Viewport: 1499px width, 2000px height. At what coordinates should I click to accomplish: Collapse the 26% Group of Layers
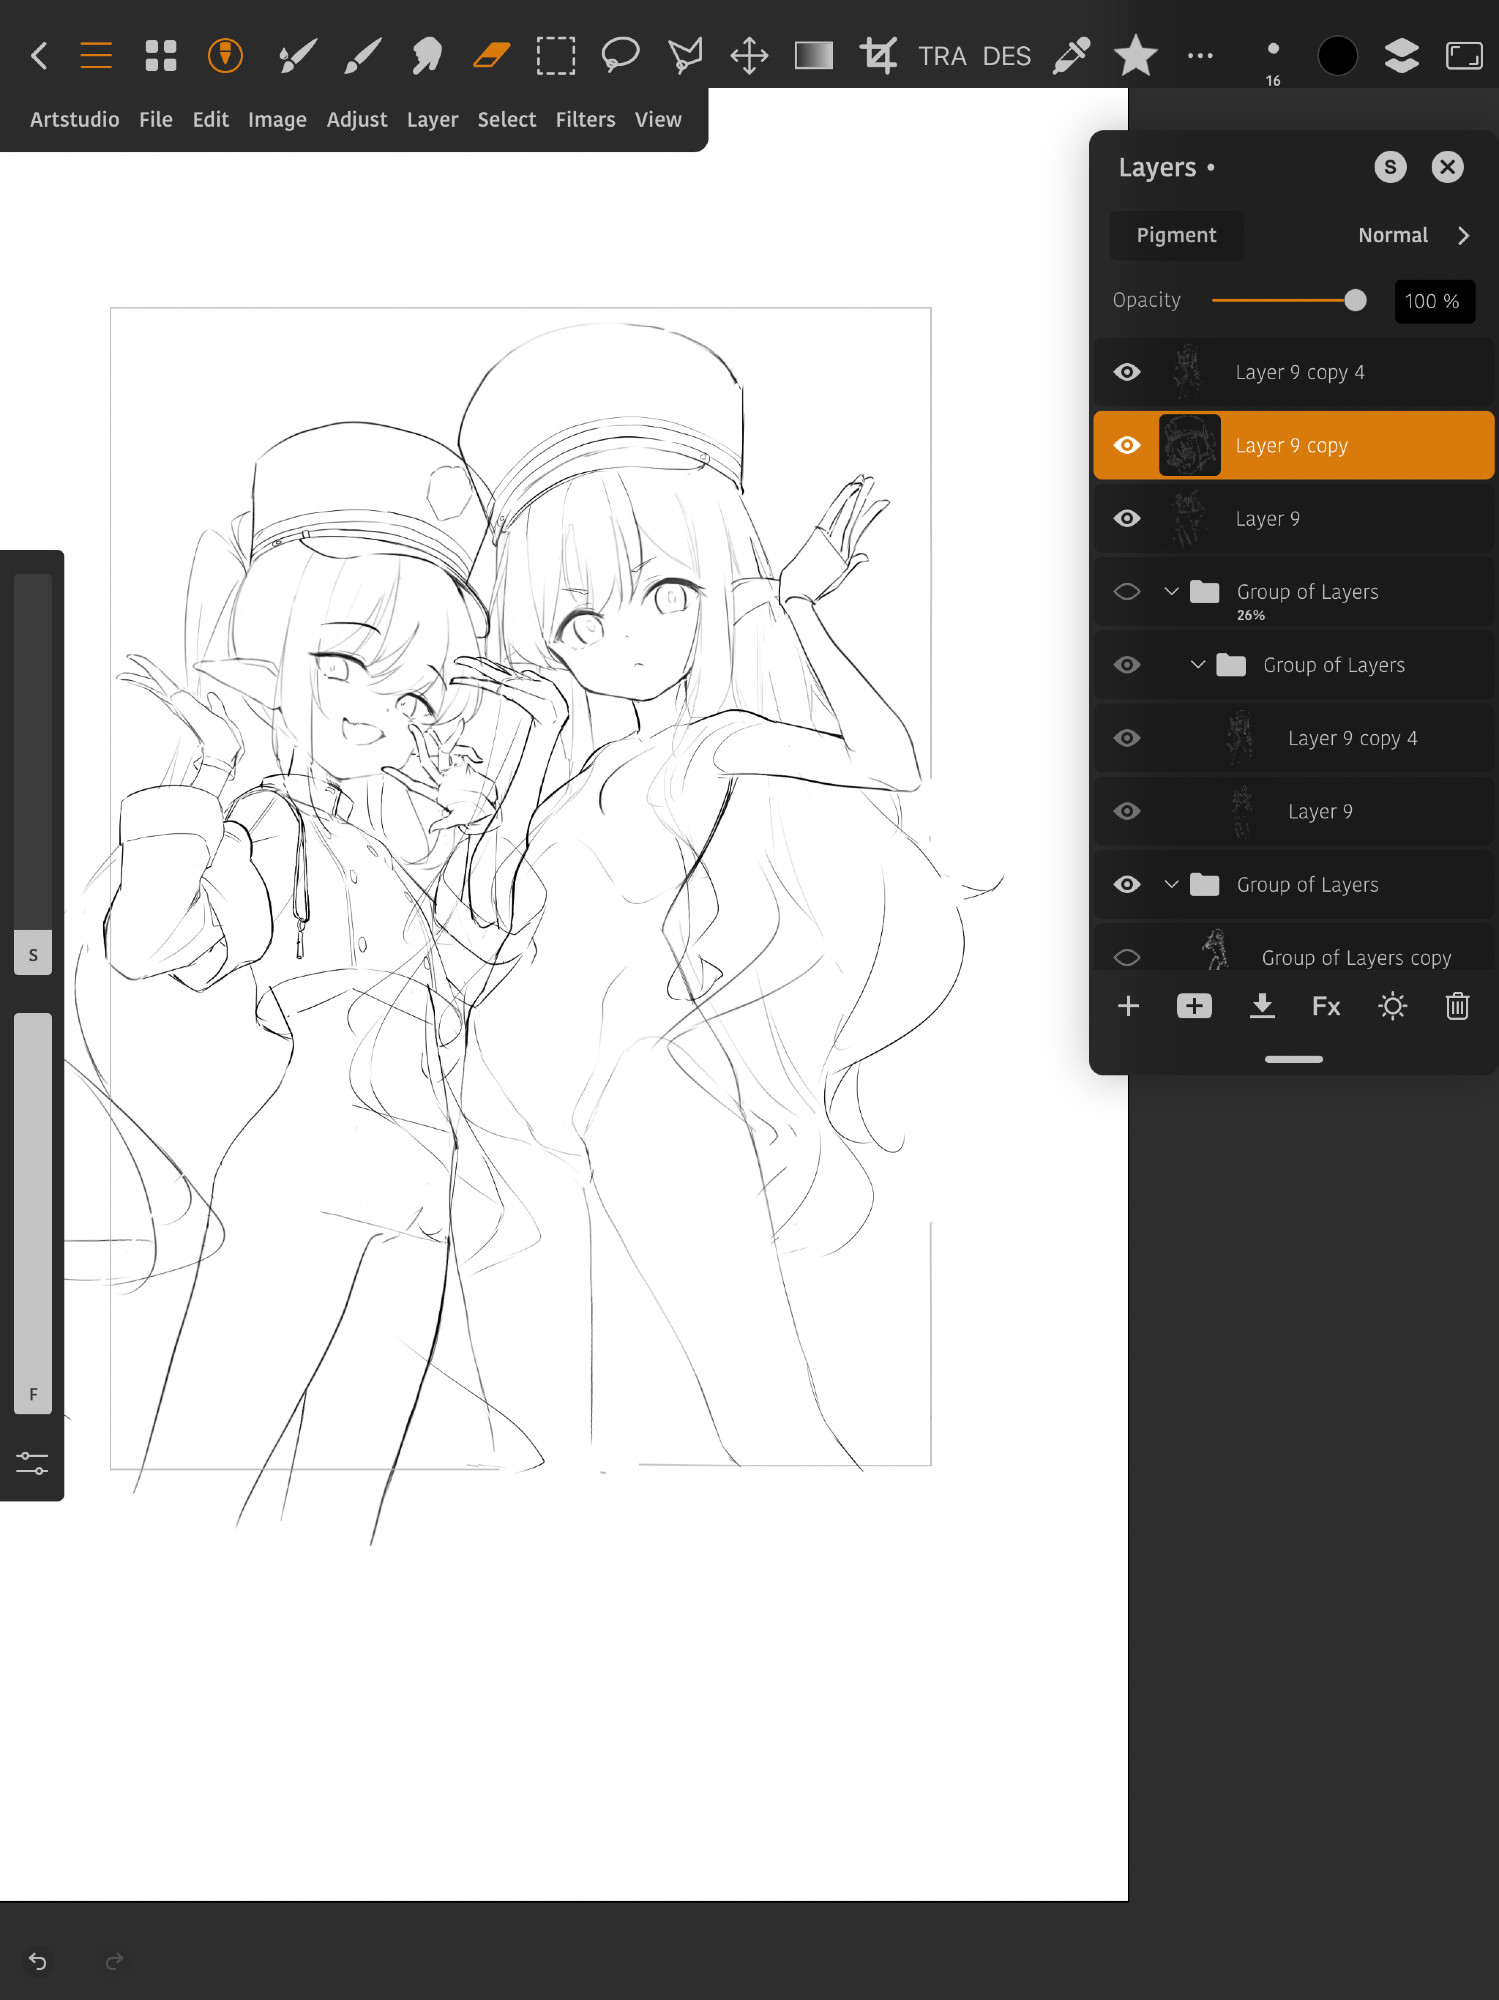click(x=1171, y=592)
